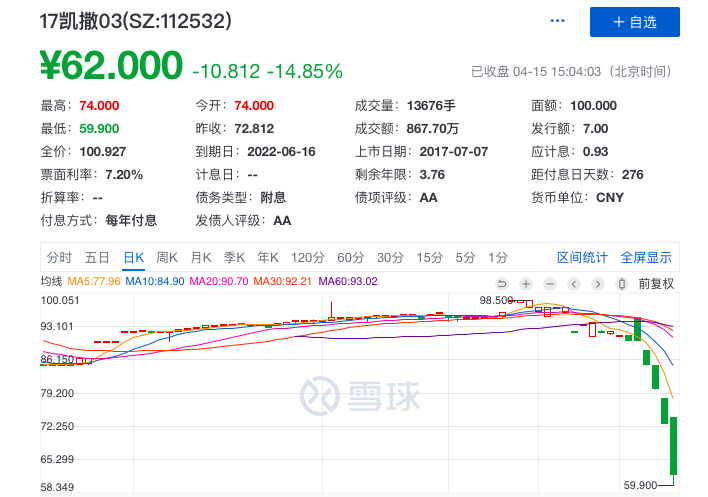
Task: Click the candlestick style icon
Action: tap(622, 283)
